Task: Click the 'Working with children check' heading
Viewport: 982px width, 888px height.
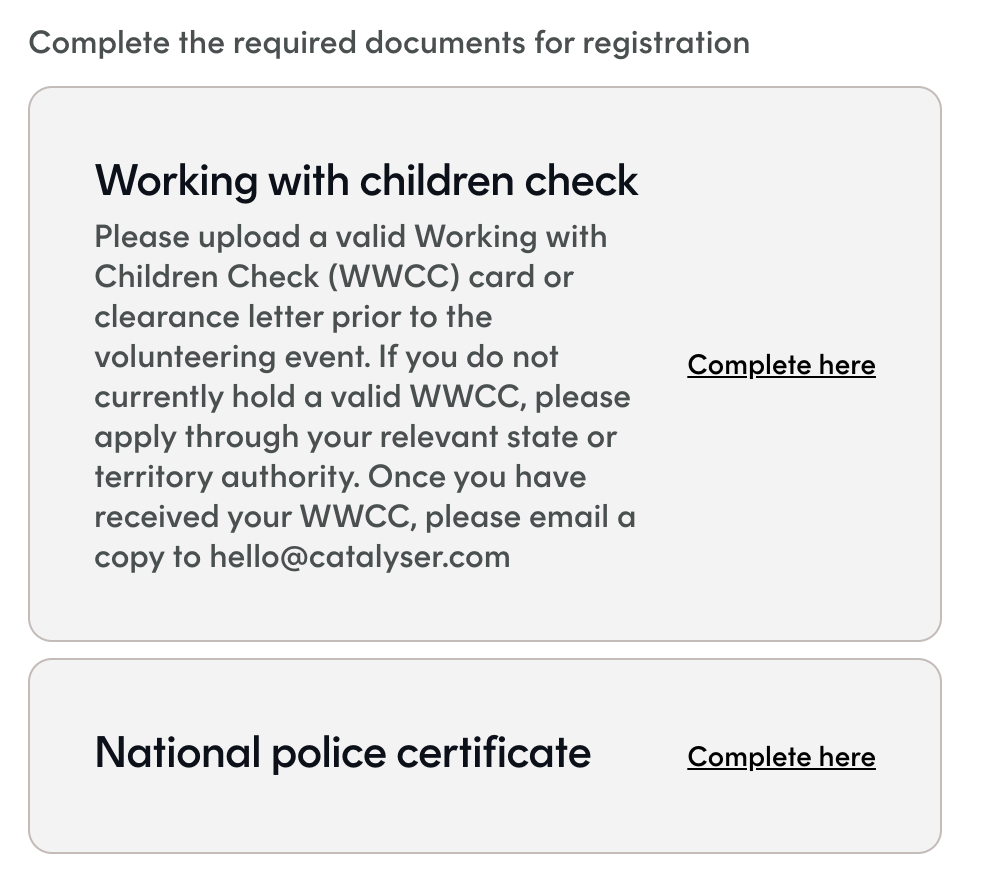Action: [x=366, y=181]
